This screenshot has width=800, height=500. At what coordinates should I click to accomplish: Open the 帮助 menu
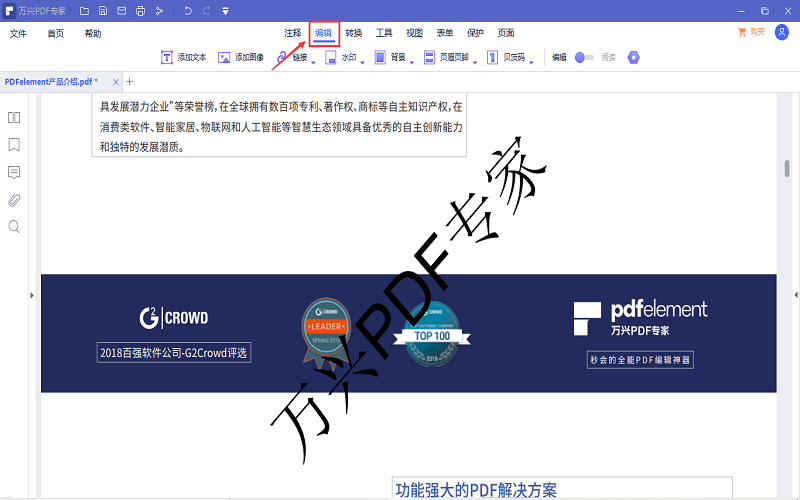point(93,34)
